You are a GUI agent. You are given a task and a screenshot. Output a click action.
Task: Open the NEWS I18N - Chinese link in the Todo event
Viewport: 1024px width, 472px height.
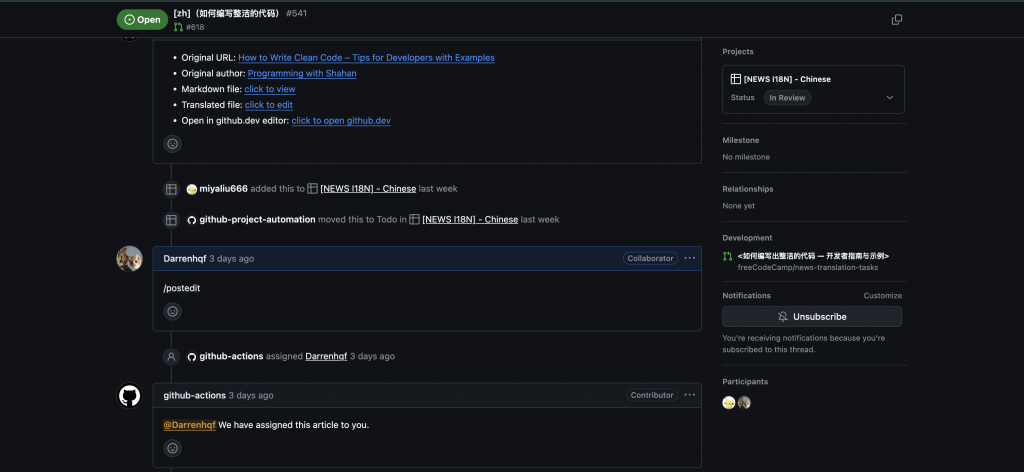470,219
